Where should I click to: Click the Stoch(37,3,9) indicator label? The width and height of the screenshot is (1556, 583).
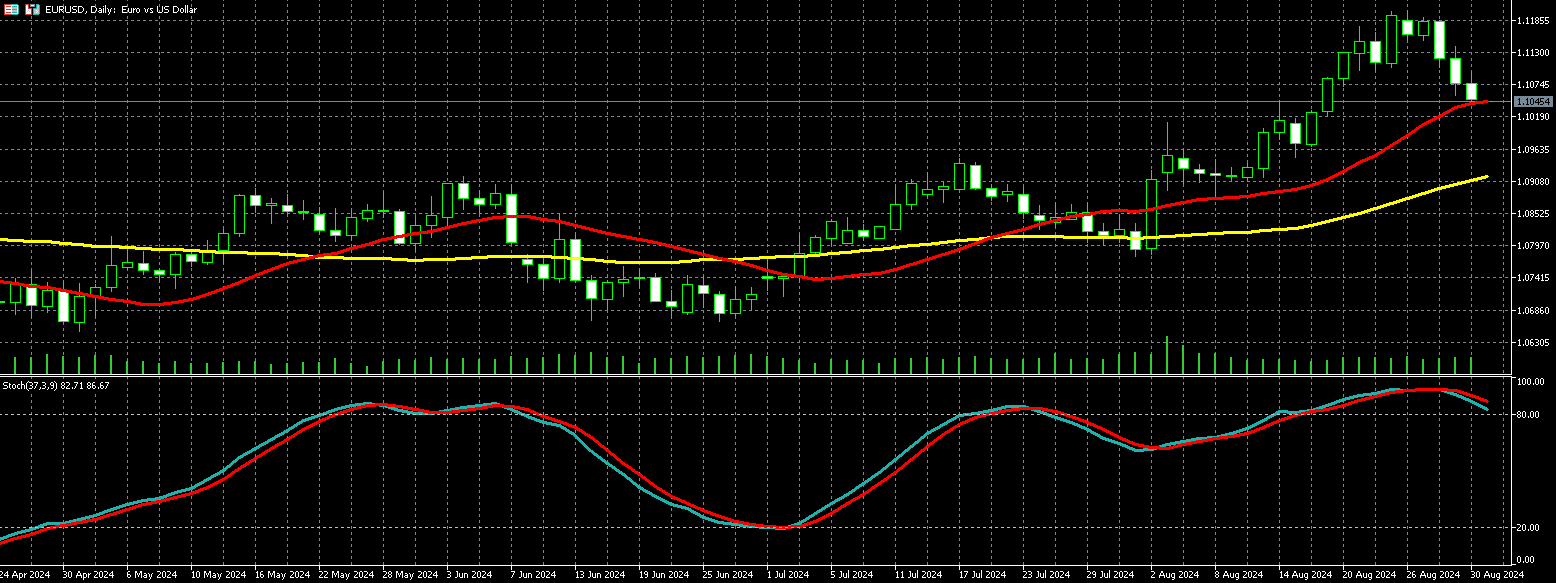55,385
